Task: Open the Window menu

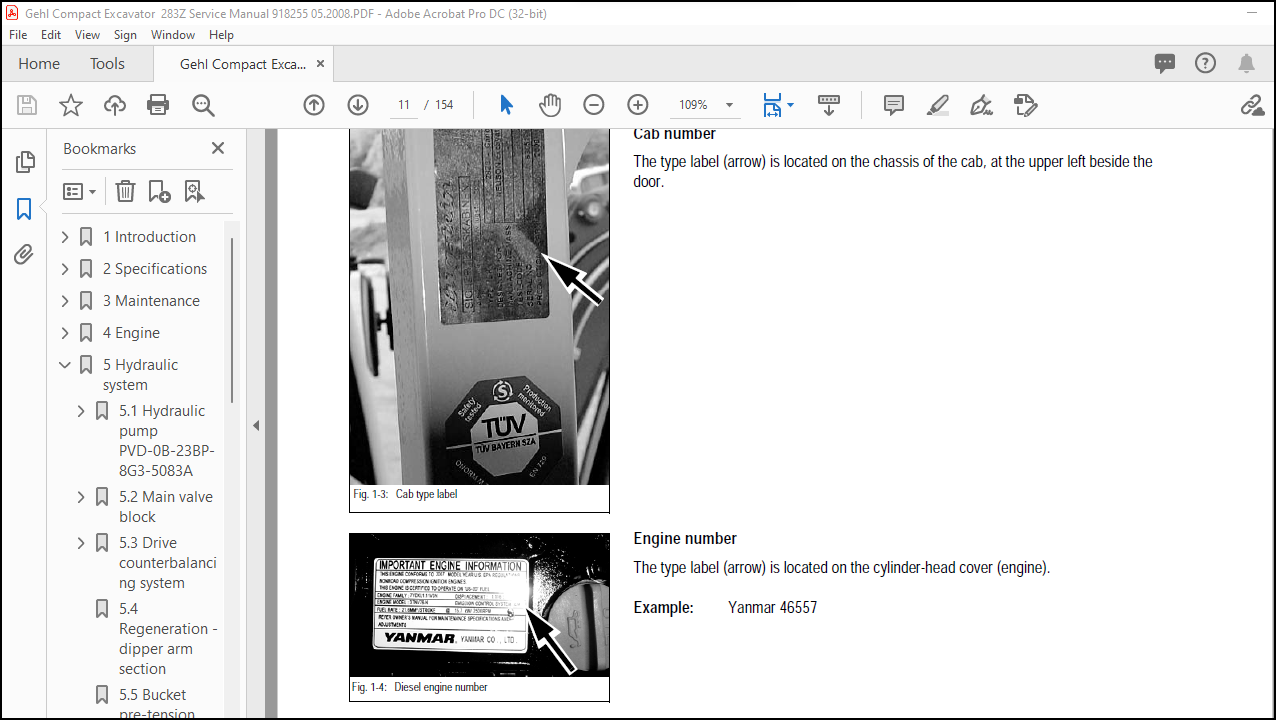Action: [x=173, y=34]
